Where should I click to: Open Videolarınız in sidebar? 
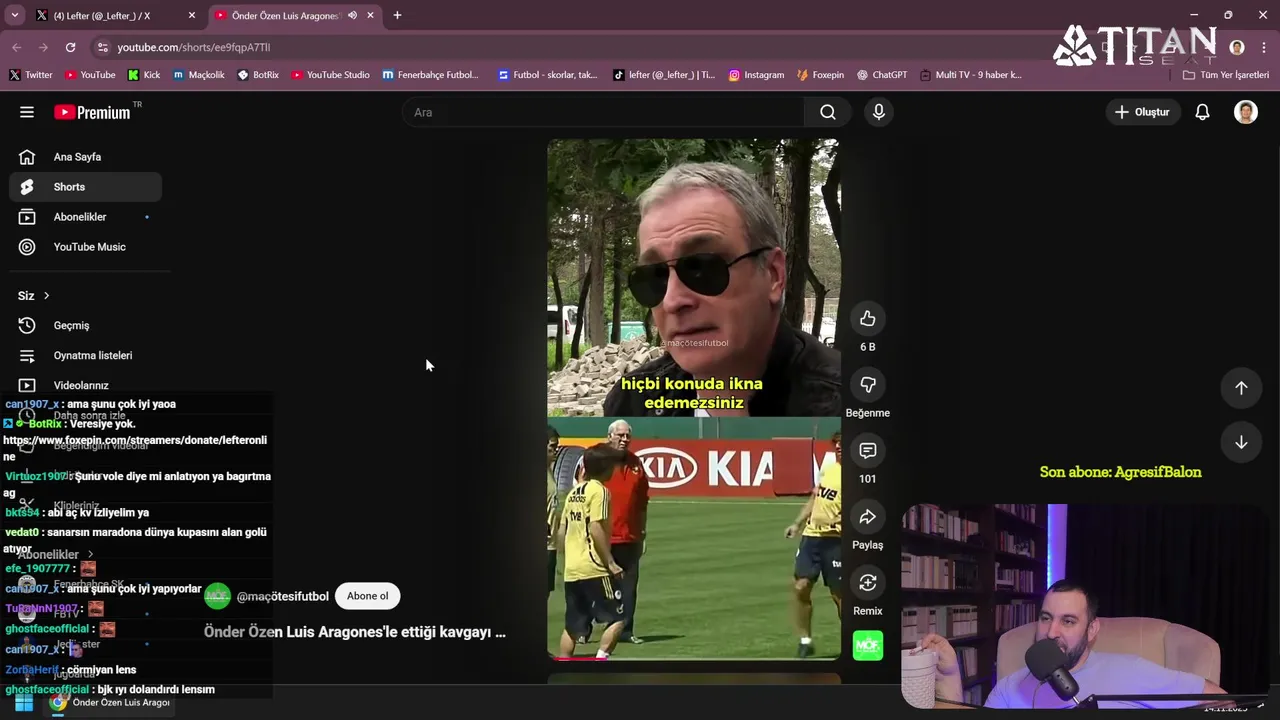pos(85,386)
